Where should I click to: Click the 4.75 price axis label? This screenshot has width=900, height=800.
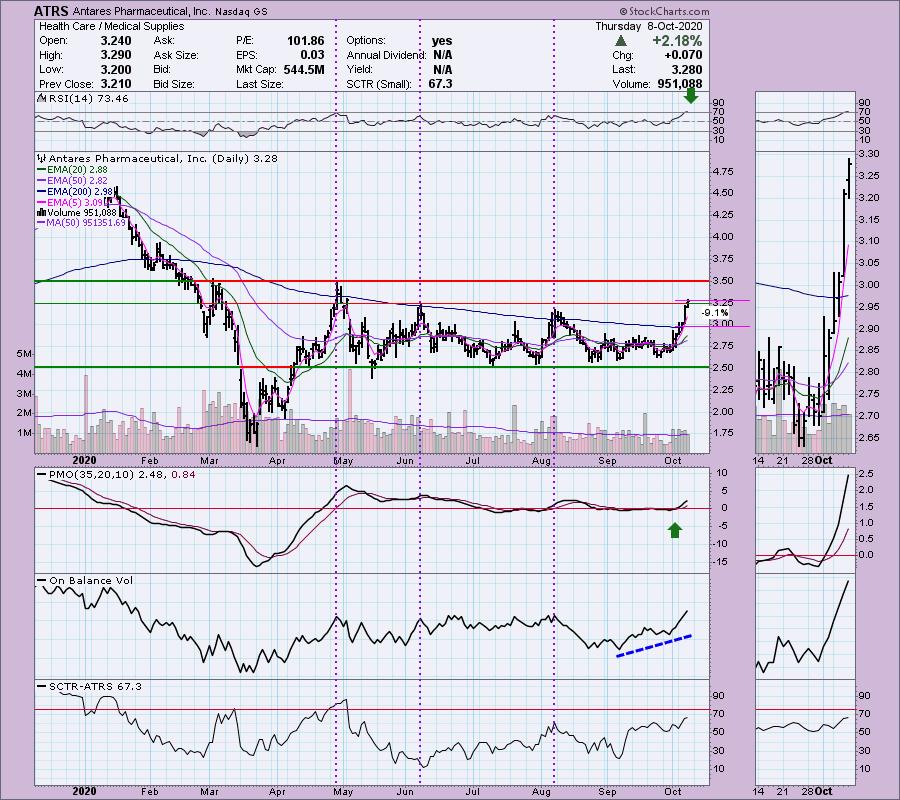click(x=724, y=172)
